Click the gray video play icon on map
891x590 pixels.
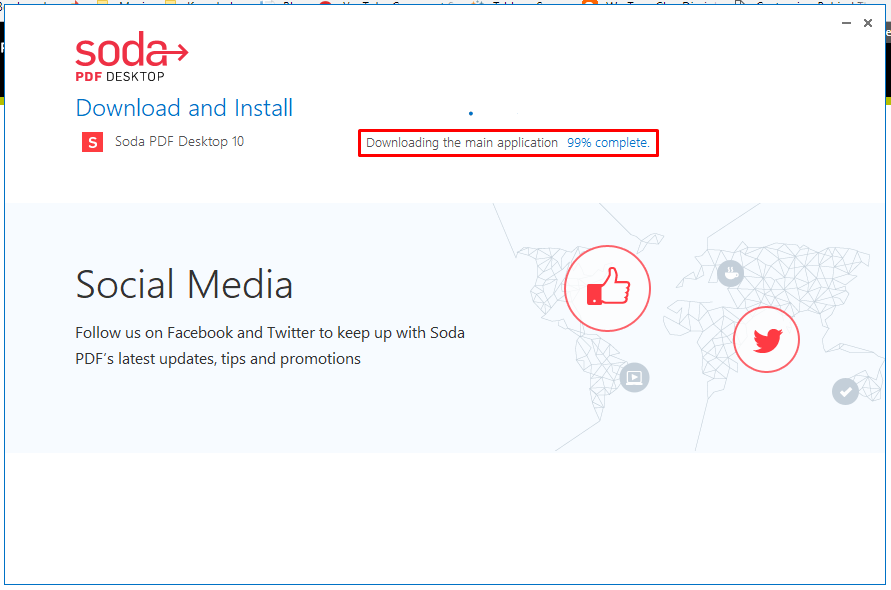click(x=635, y=377)
